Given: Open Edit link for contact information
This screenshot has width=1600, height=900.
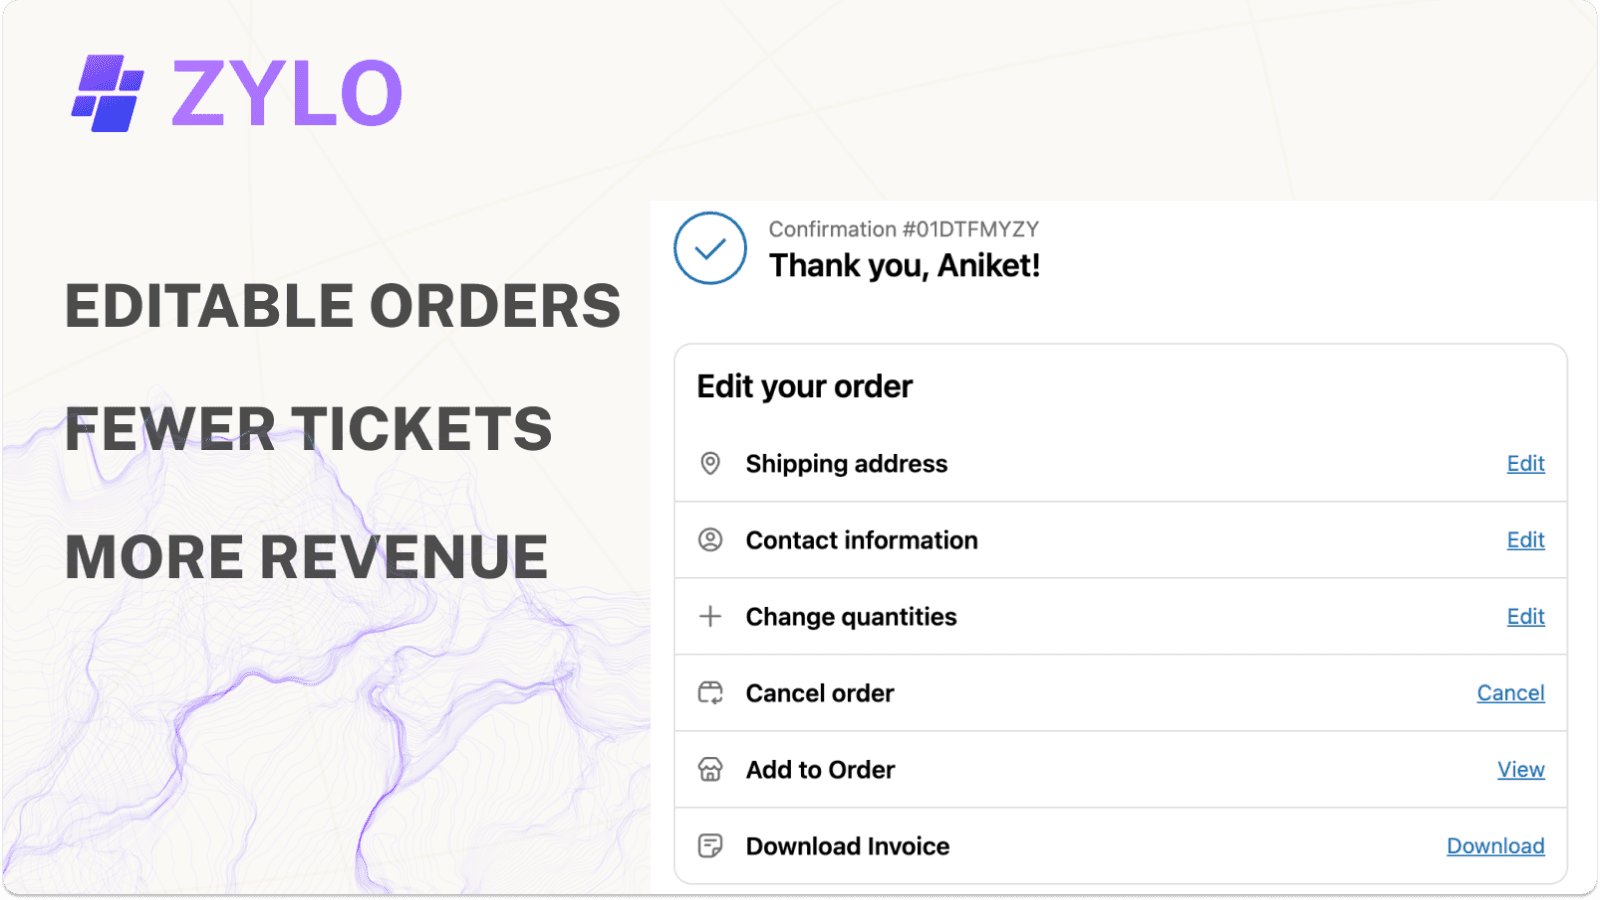Looking at the screenshot, I should click(x=1525, y=540).
